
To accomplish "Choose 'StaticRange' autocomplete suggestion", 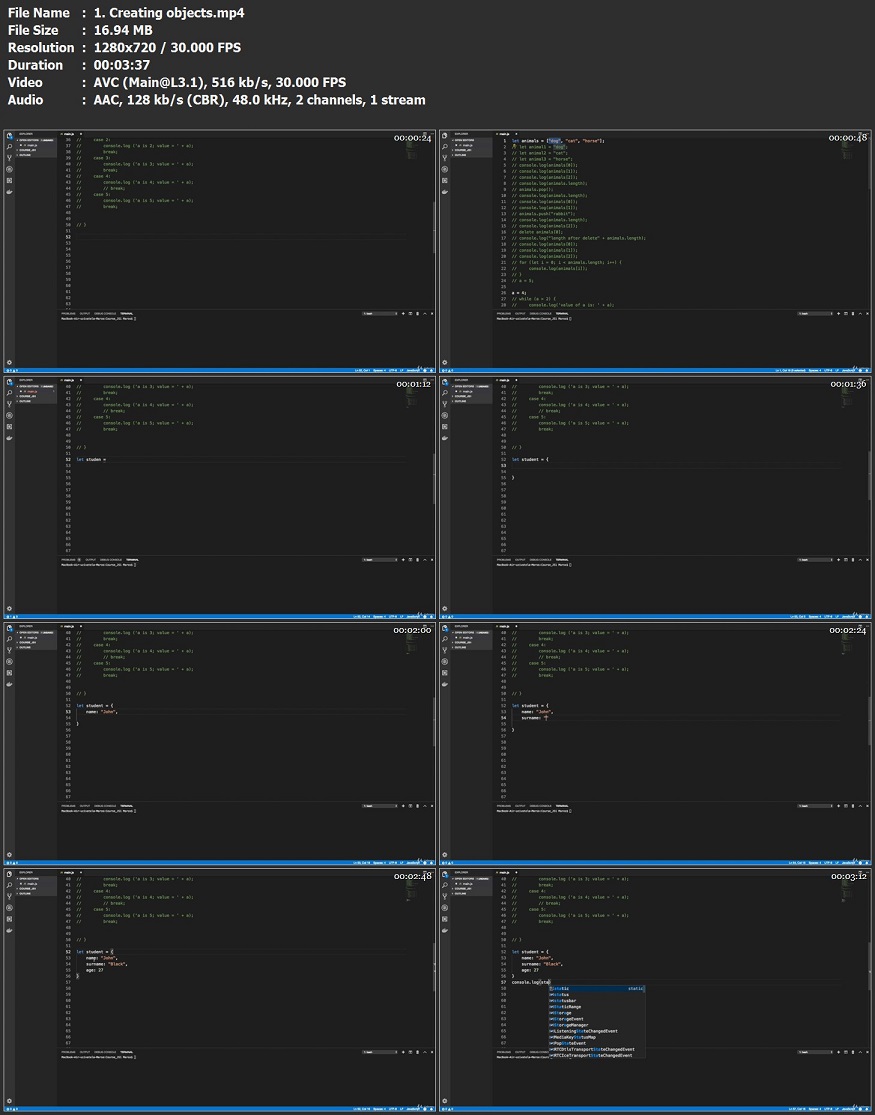I will pos(596,1007).
